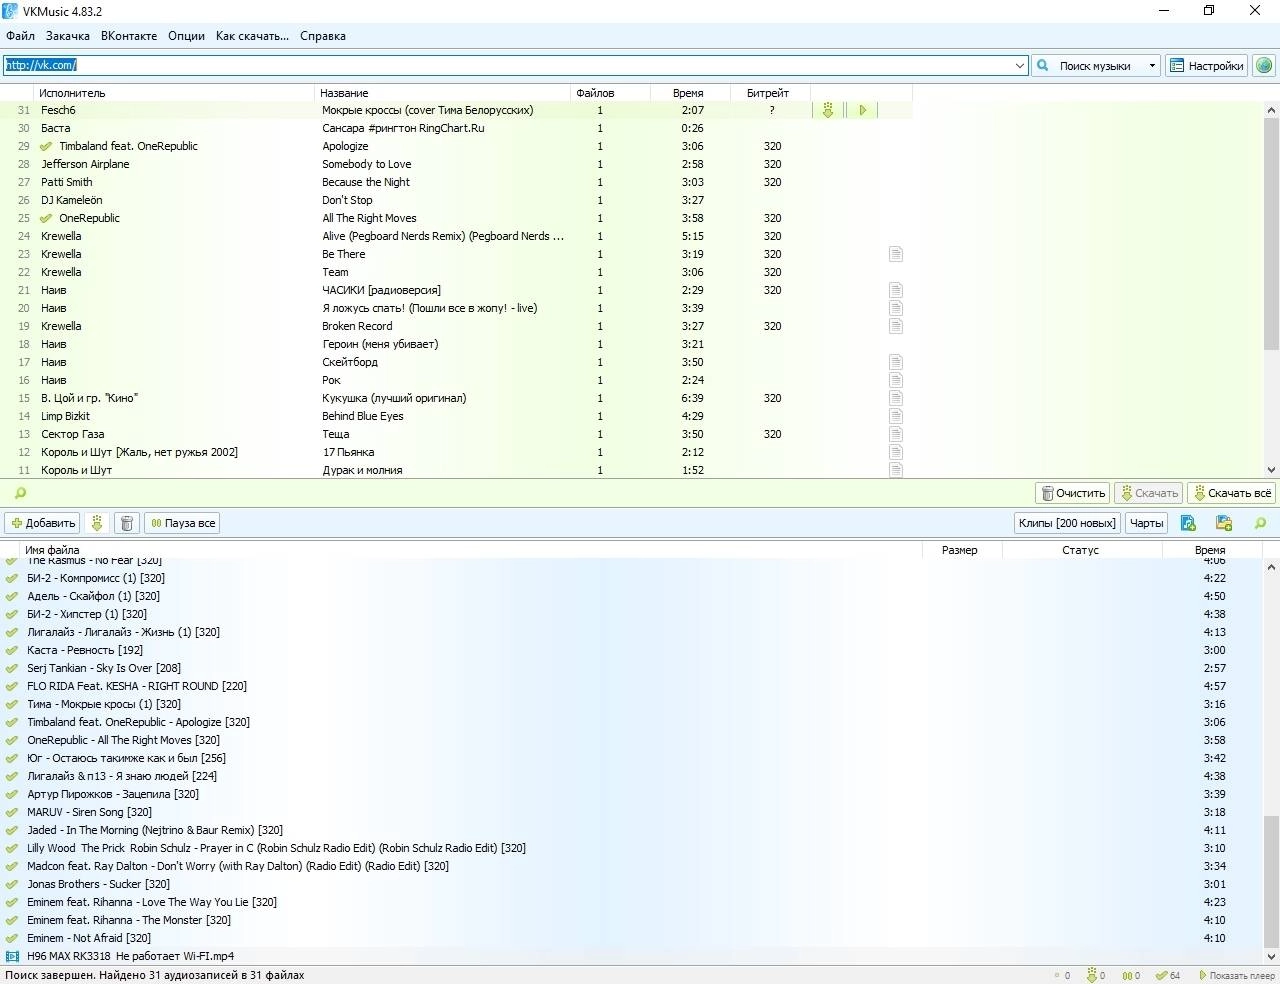Click the green search icon in the downloads toolbar
This screenshot has width=1280, height=984.
(x=1260, y=523)
